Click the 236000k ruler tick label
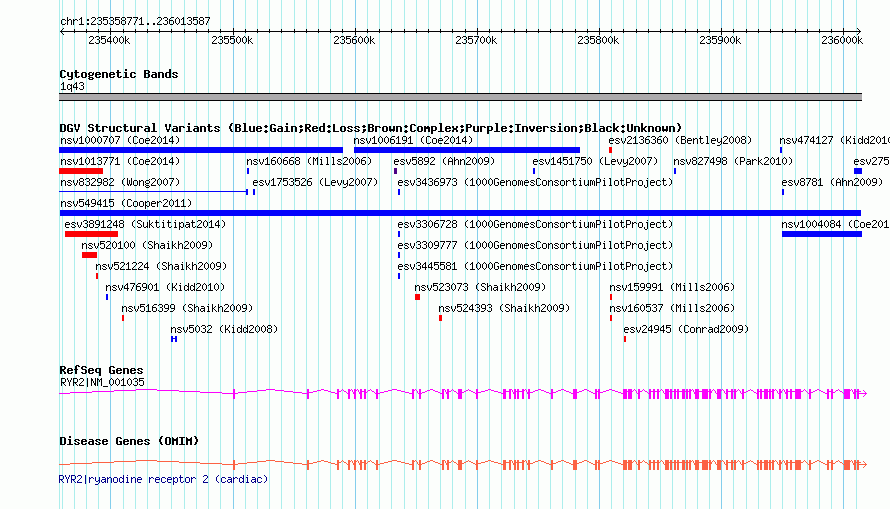 click(x=842, y=40)
